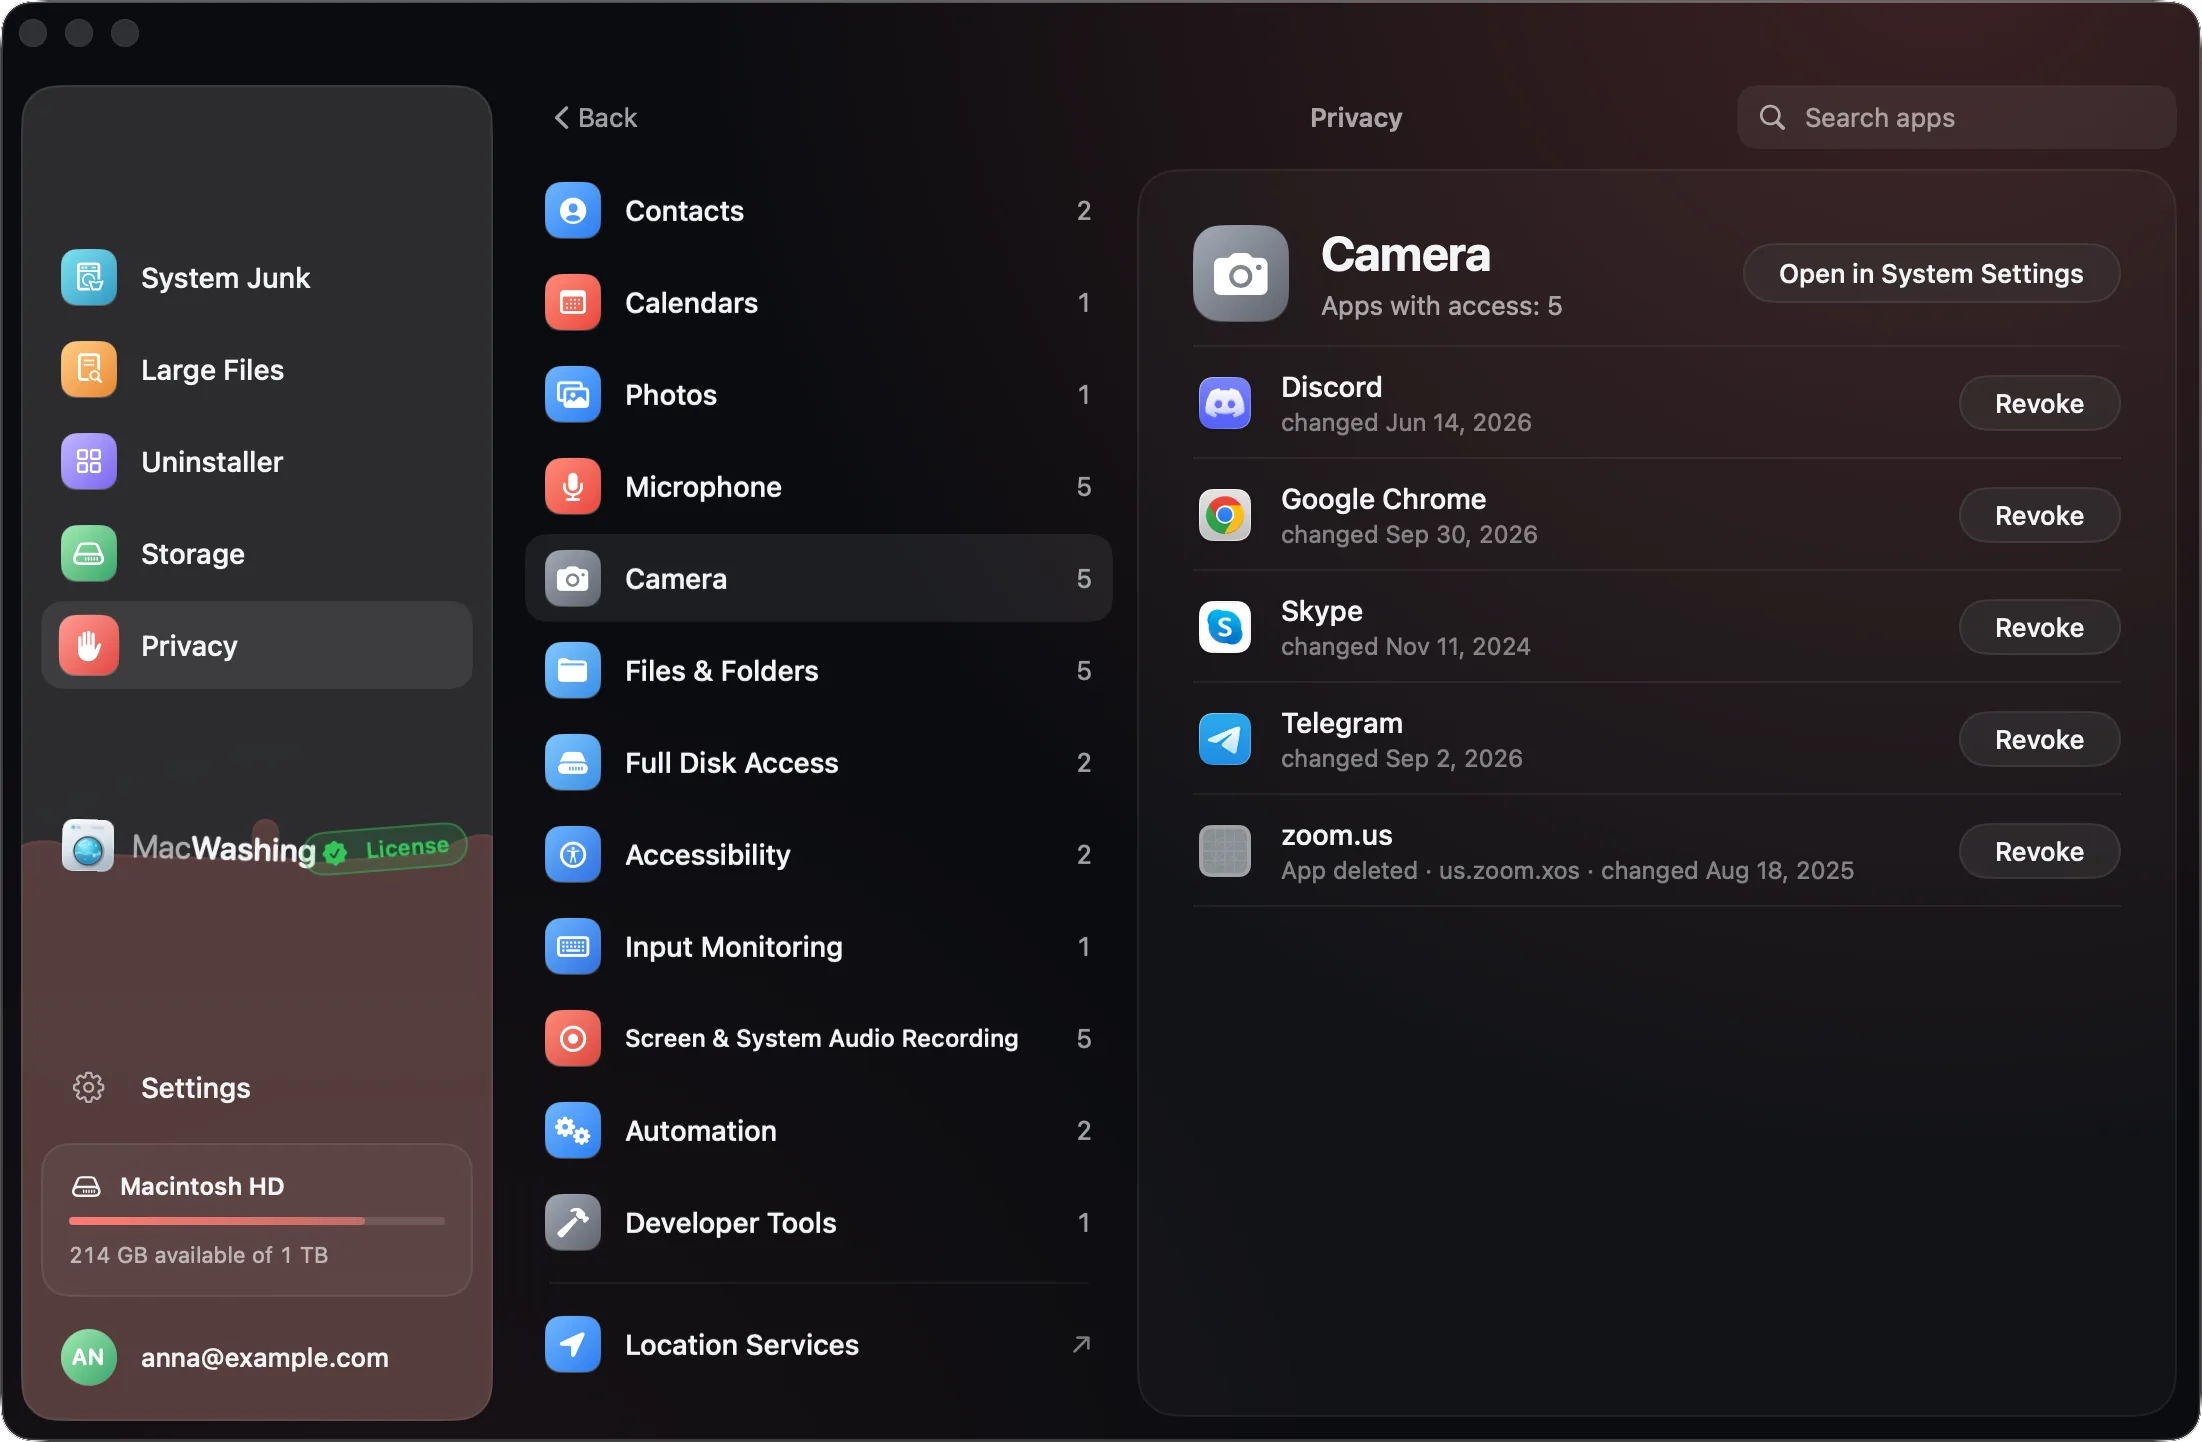Screen dimensions: 2202x1442
Task: Click the Contacts count of 2
Action: pos(1083,210)
